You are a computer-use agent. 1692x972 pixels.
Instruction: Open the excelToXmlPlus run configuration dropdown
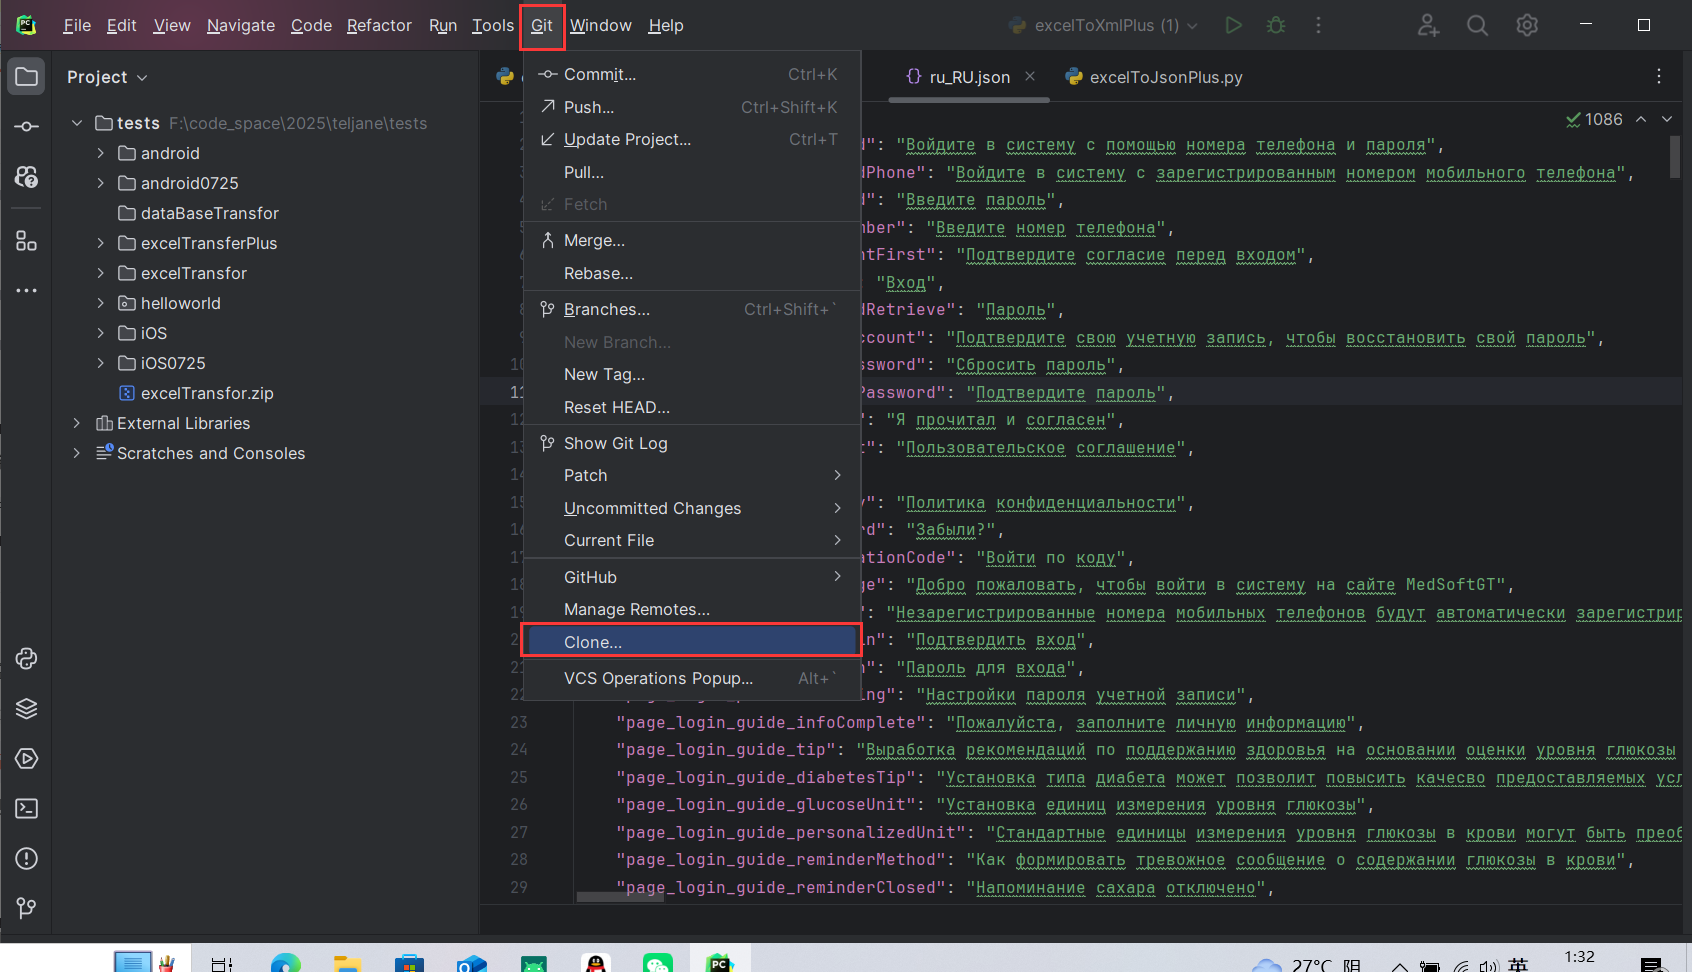[1104, 25]
